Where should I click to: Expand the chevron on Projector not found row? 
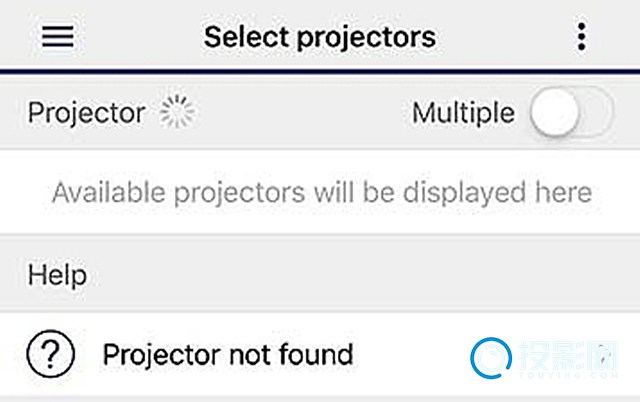pyautogui.click(x=606, y=353)
